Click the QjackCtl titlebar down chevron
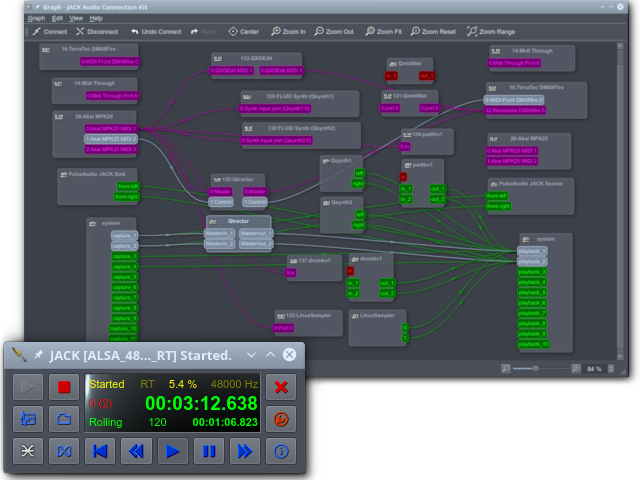This screenshot has width=640, height=480. 251,355
